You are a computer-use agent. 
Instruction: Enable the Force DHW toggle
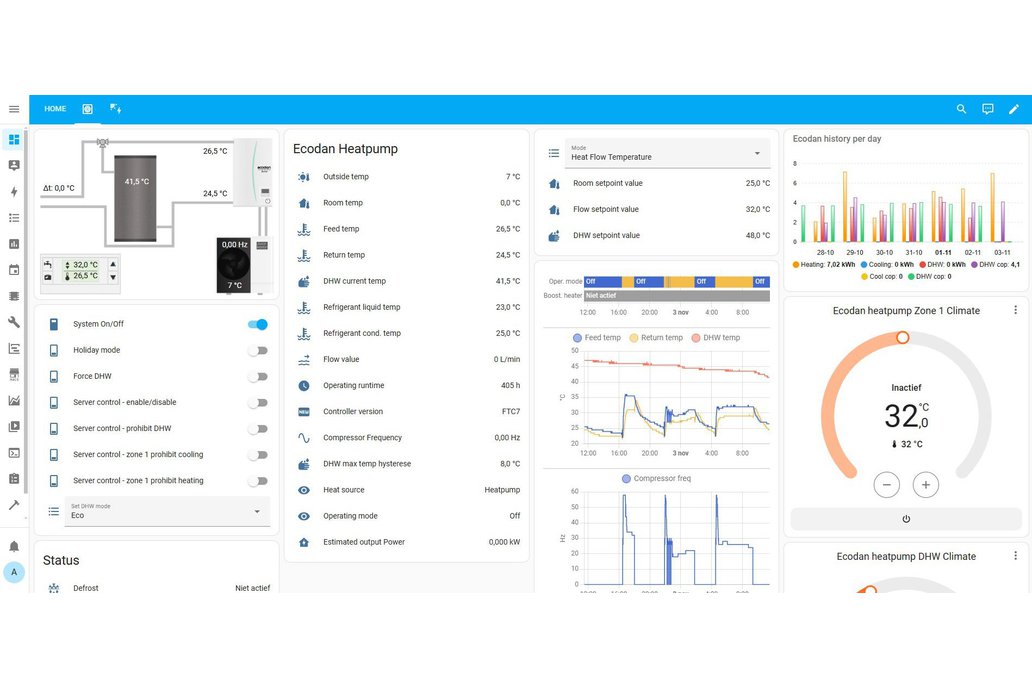257,377
